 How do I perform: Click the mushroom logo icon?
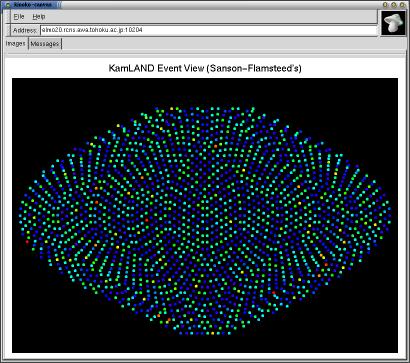(x=394, y=23)
